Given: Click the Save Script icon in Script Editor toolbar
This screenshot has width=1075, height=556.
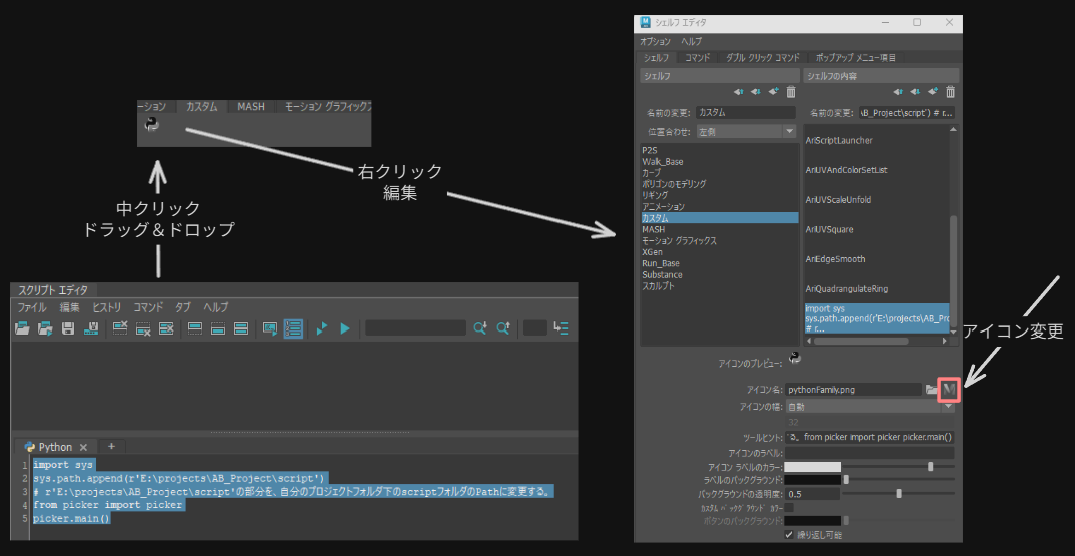Looking at the screenshot, I should 68,328.
